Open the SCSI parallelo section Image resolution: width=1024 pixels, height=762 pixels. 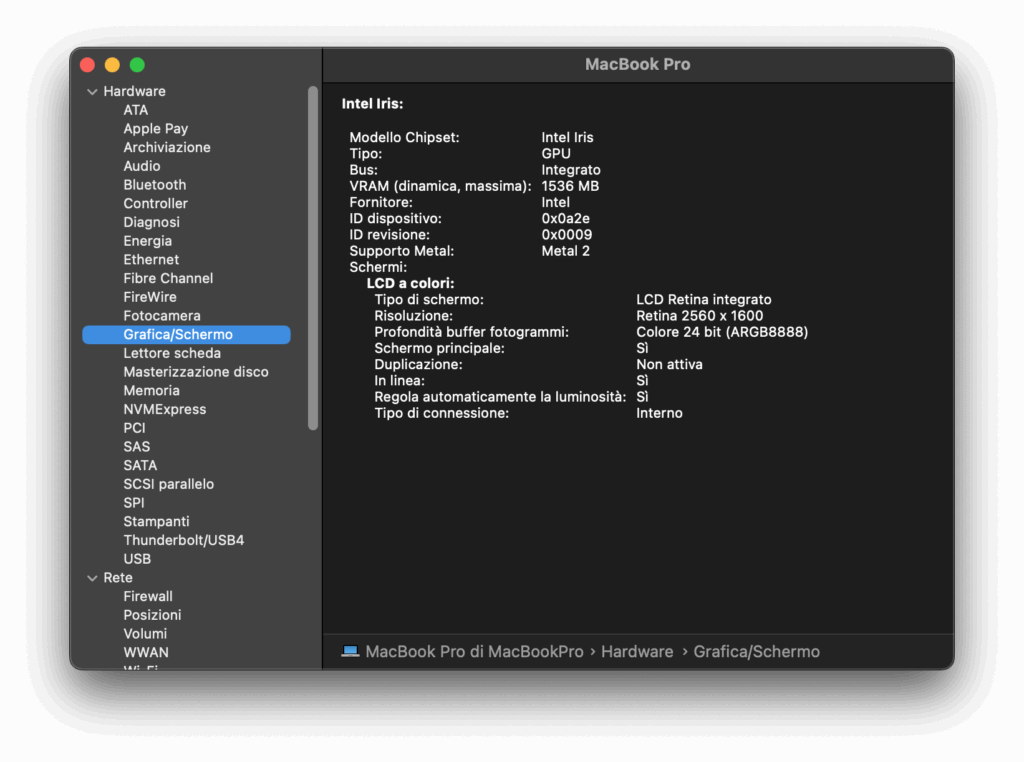pyautogui.click(x=167, y=484)
